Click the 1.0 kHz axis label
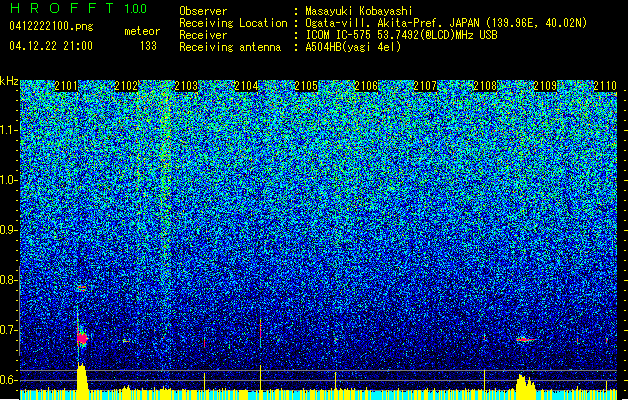The width and height of the screenshot is (629, 400). pyautogui.click(x=9, y=181)
